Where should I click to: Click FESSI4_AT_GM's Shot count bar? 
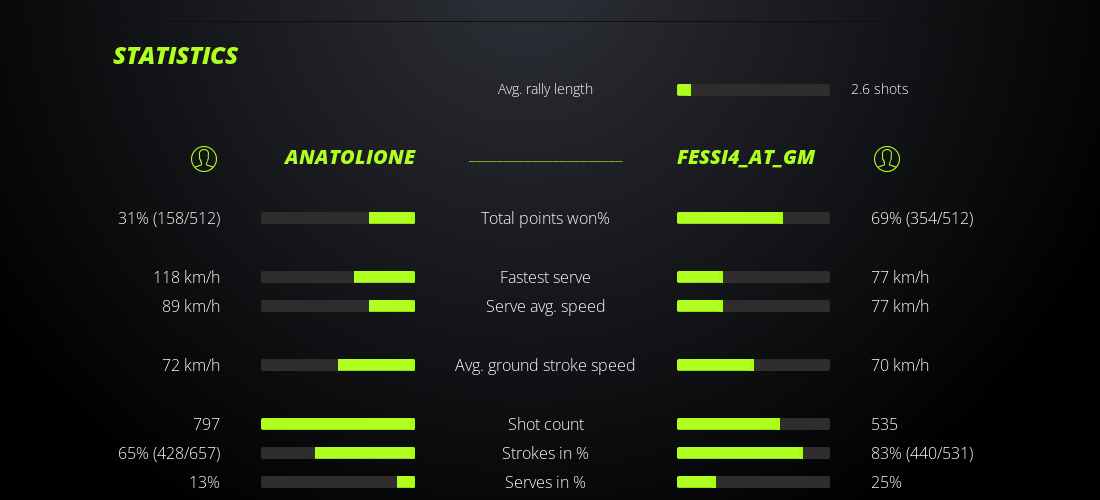tap(753, 424)
